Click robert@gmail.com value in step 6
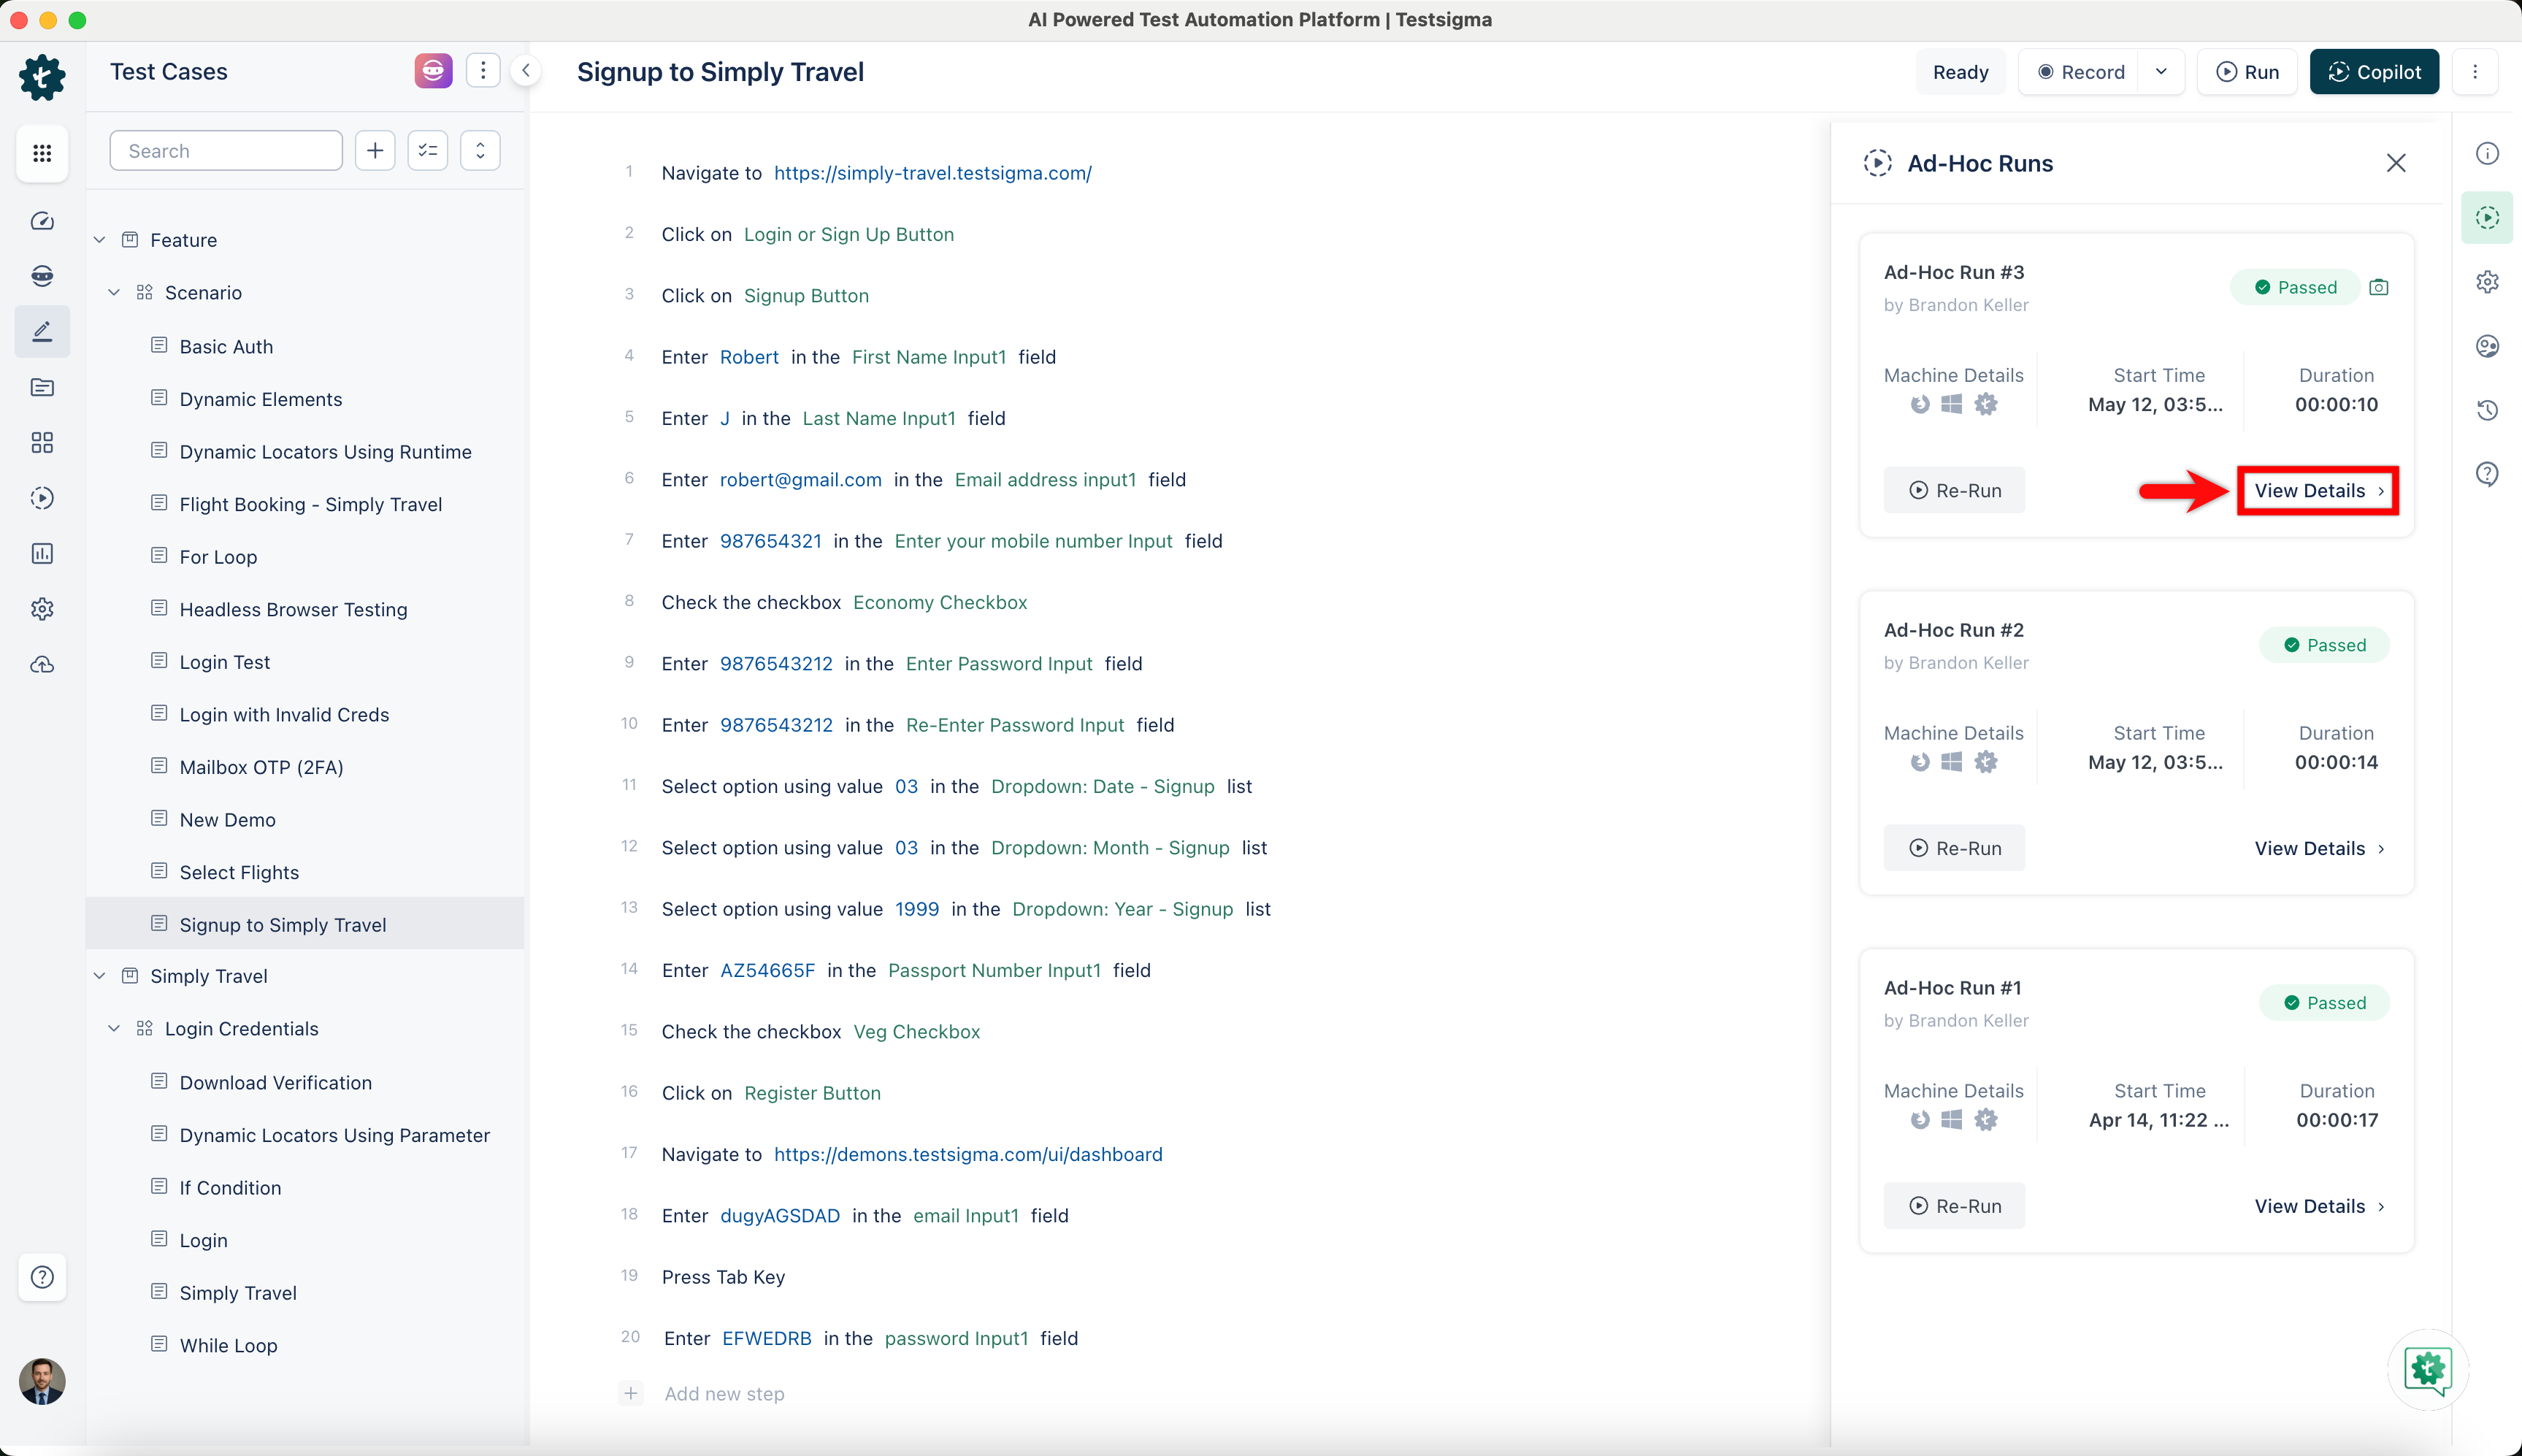This screenshot has height=1456, width=2522. (x=800, y=480)
